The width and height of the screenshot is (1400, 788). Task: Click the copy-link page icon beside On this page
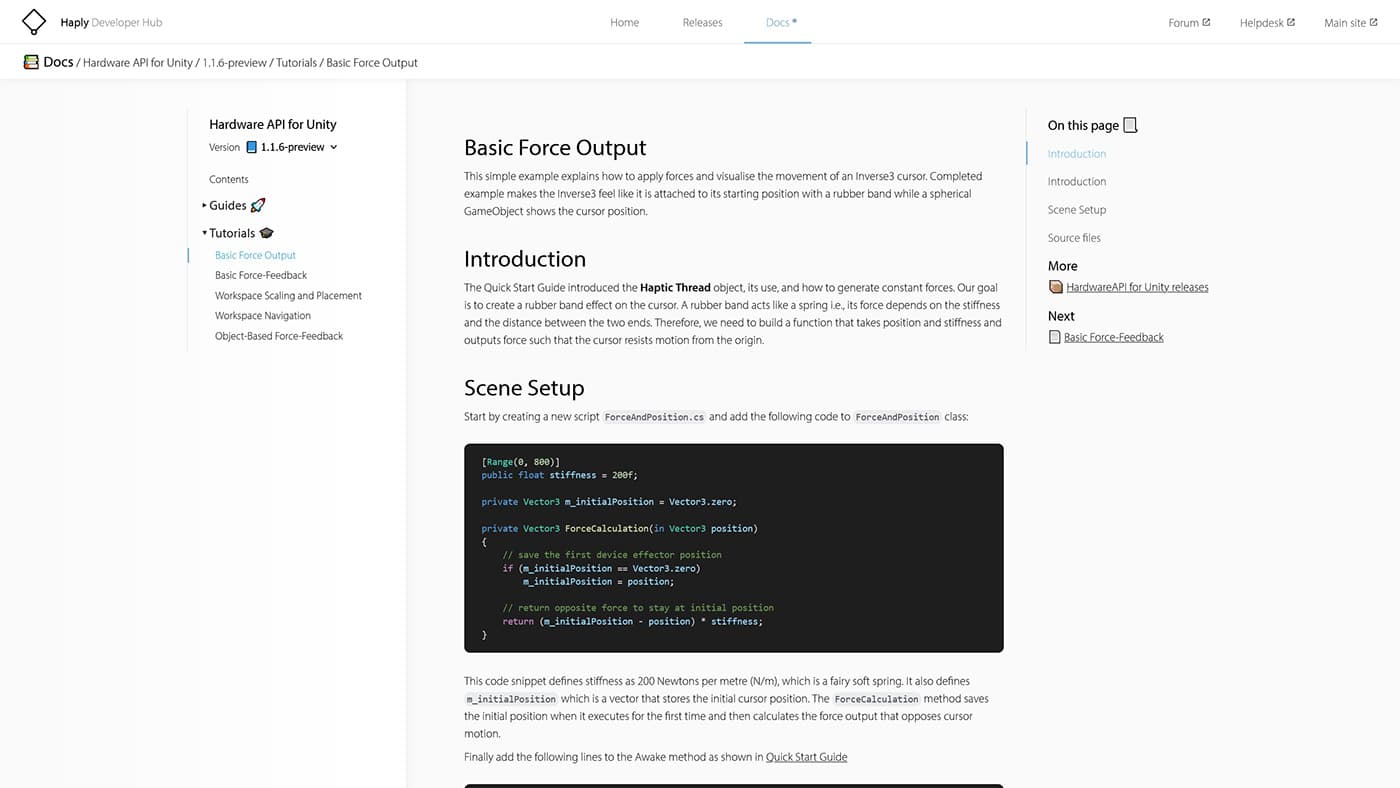tap(1130, 124)
